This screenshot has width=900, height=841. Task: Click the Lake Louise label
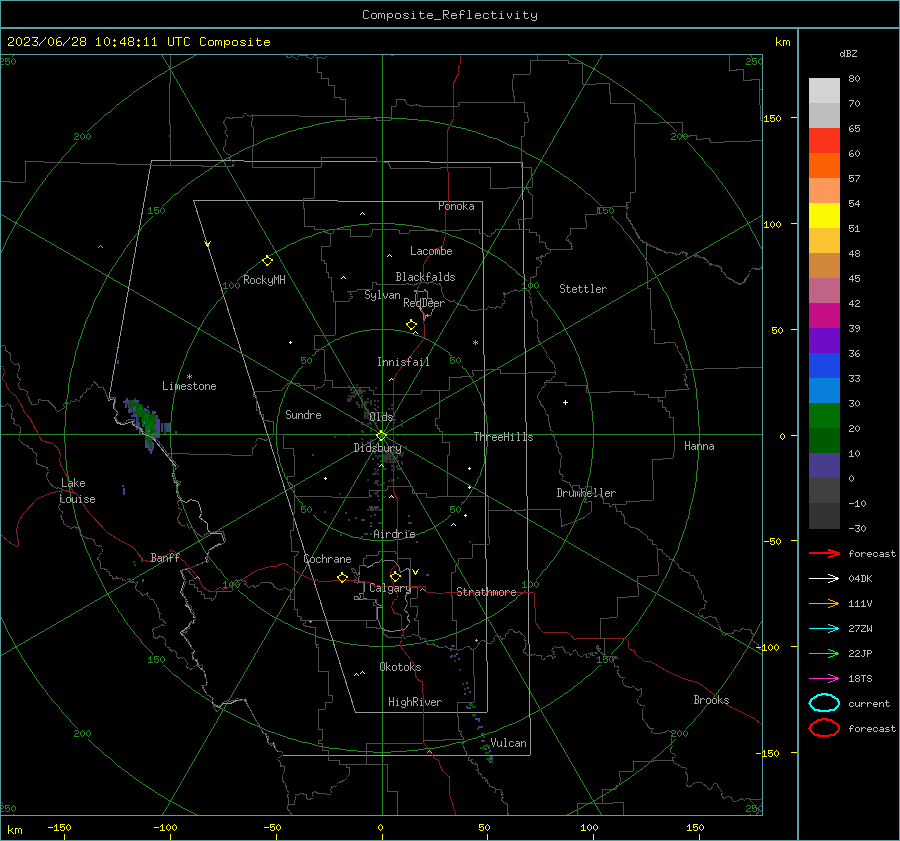pos(77,491)
